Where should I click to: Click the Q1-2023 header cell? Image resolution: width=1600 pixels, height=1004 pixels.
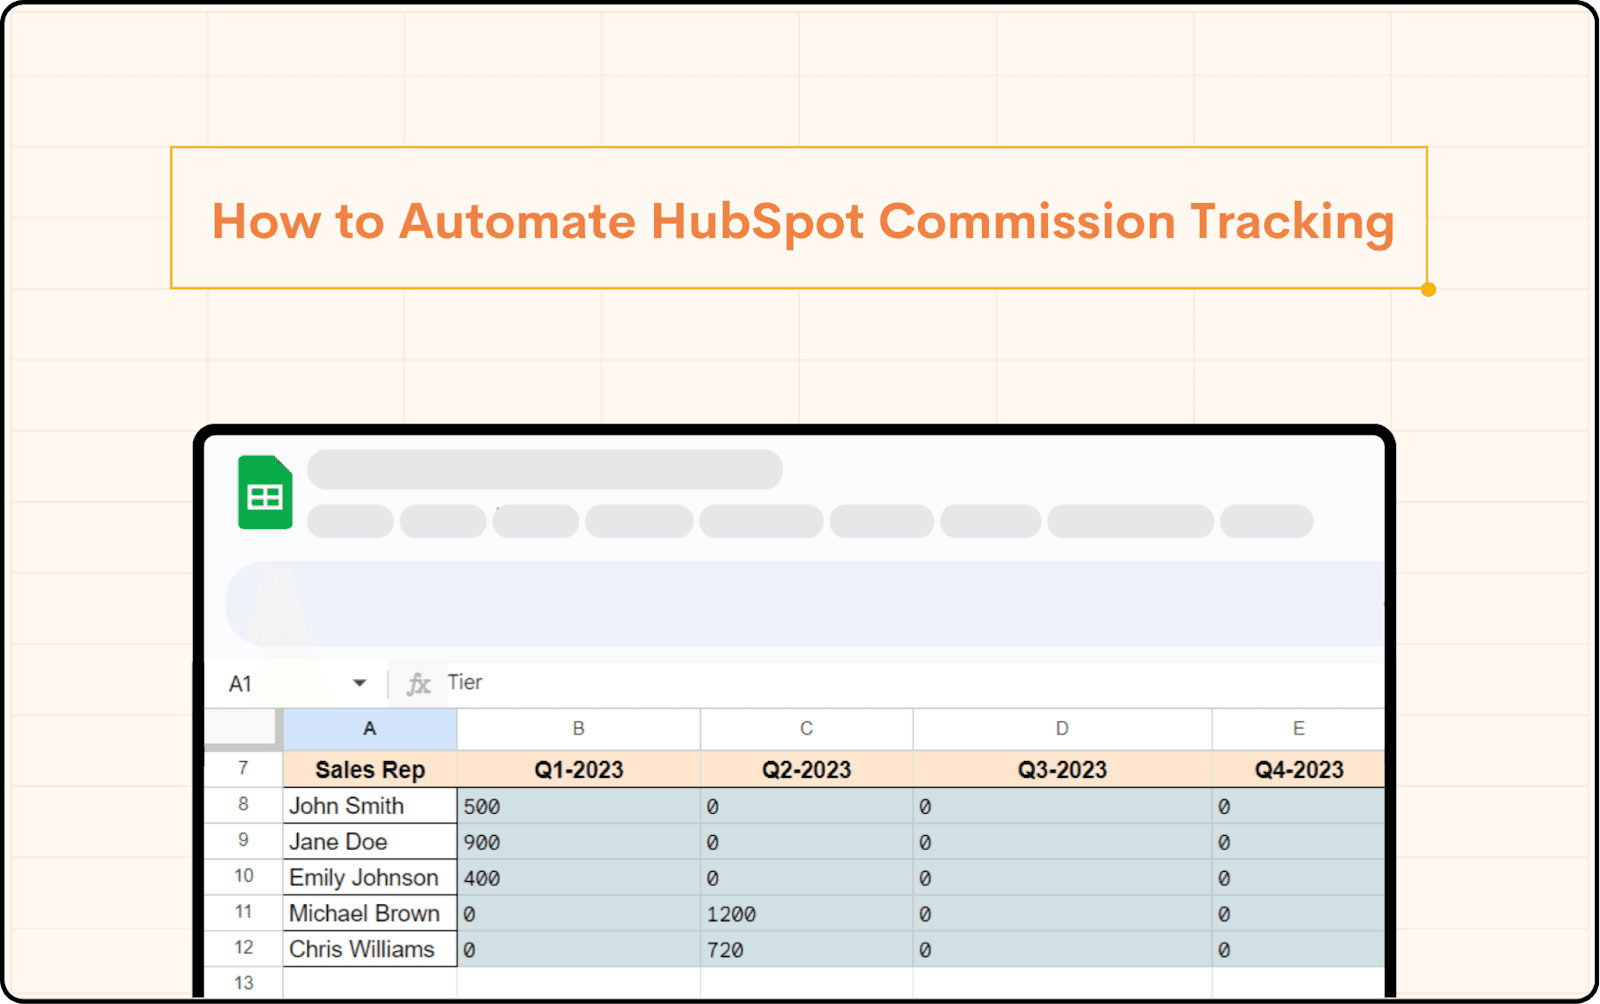pyautogui.click(x=579, y=769)
